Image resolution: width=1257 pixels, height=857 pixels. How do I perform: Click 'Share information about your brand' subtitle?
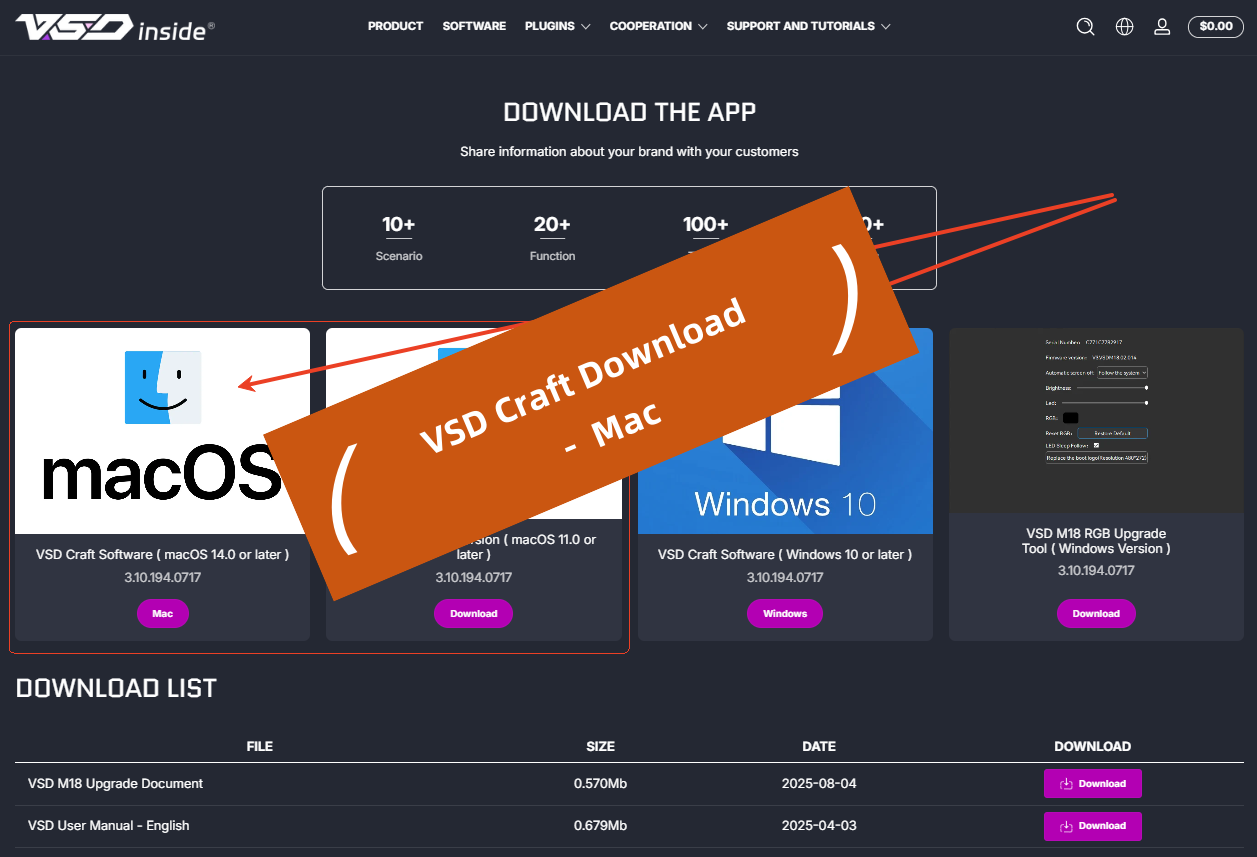629,152
